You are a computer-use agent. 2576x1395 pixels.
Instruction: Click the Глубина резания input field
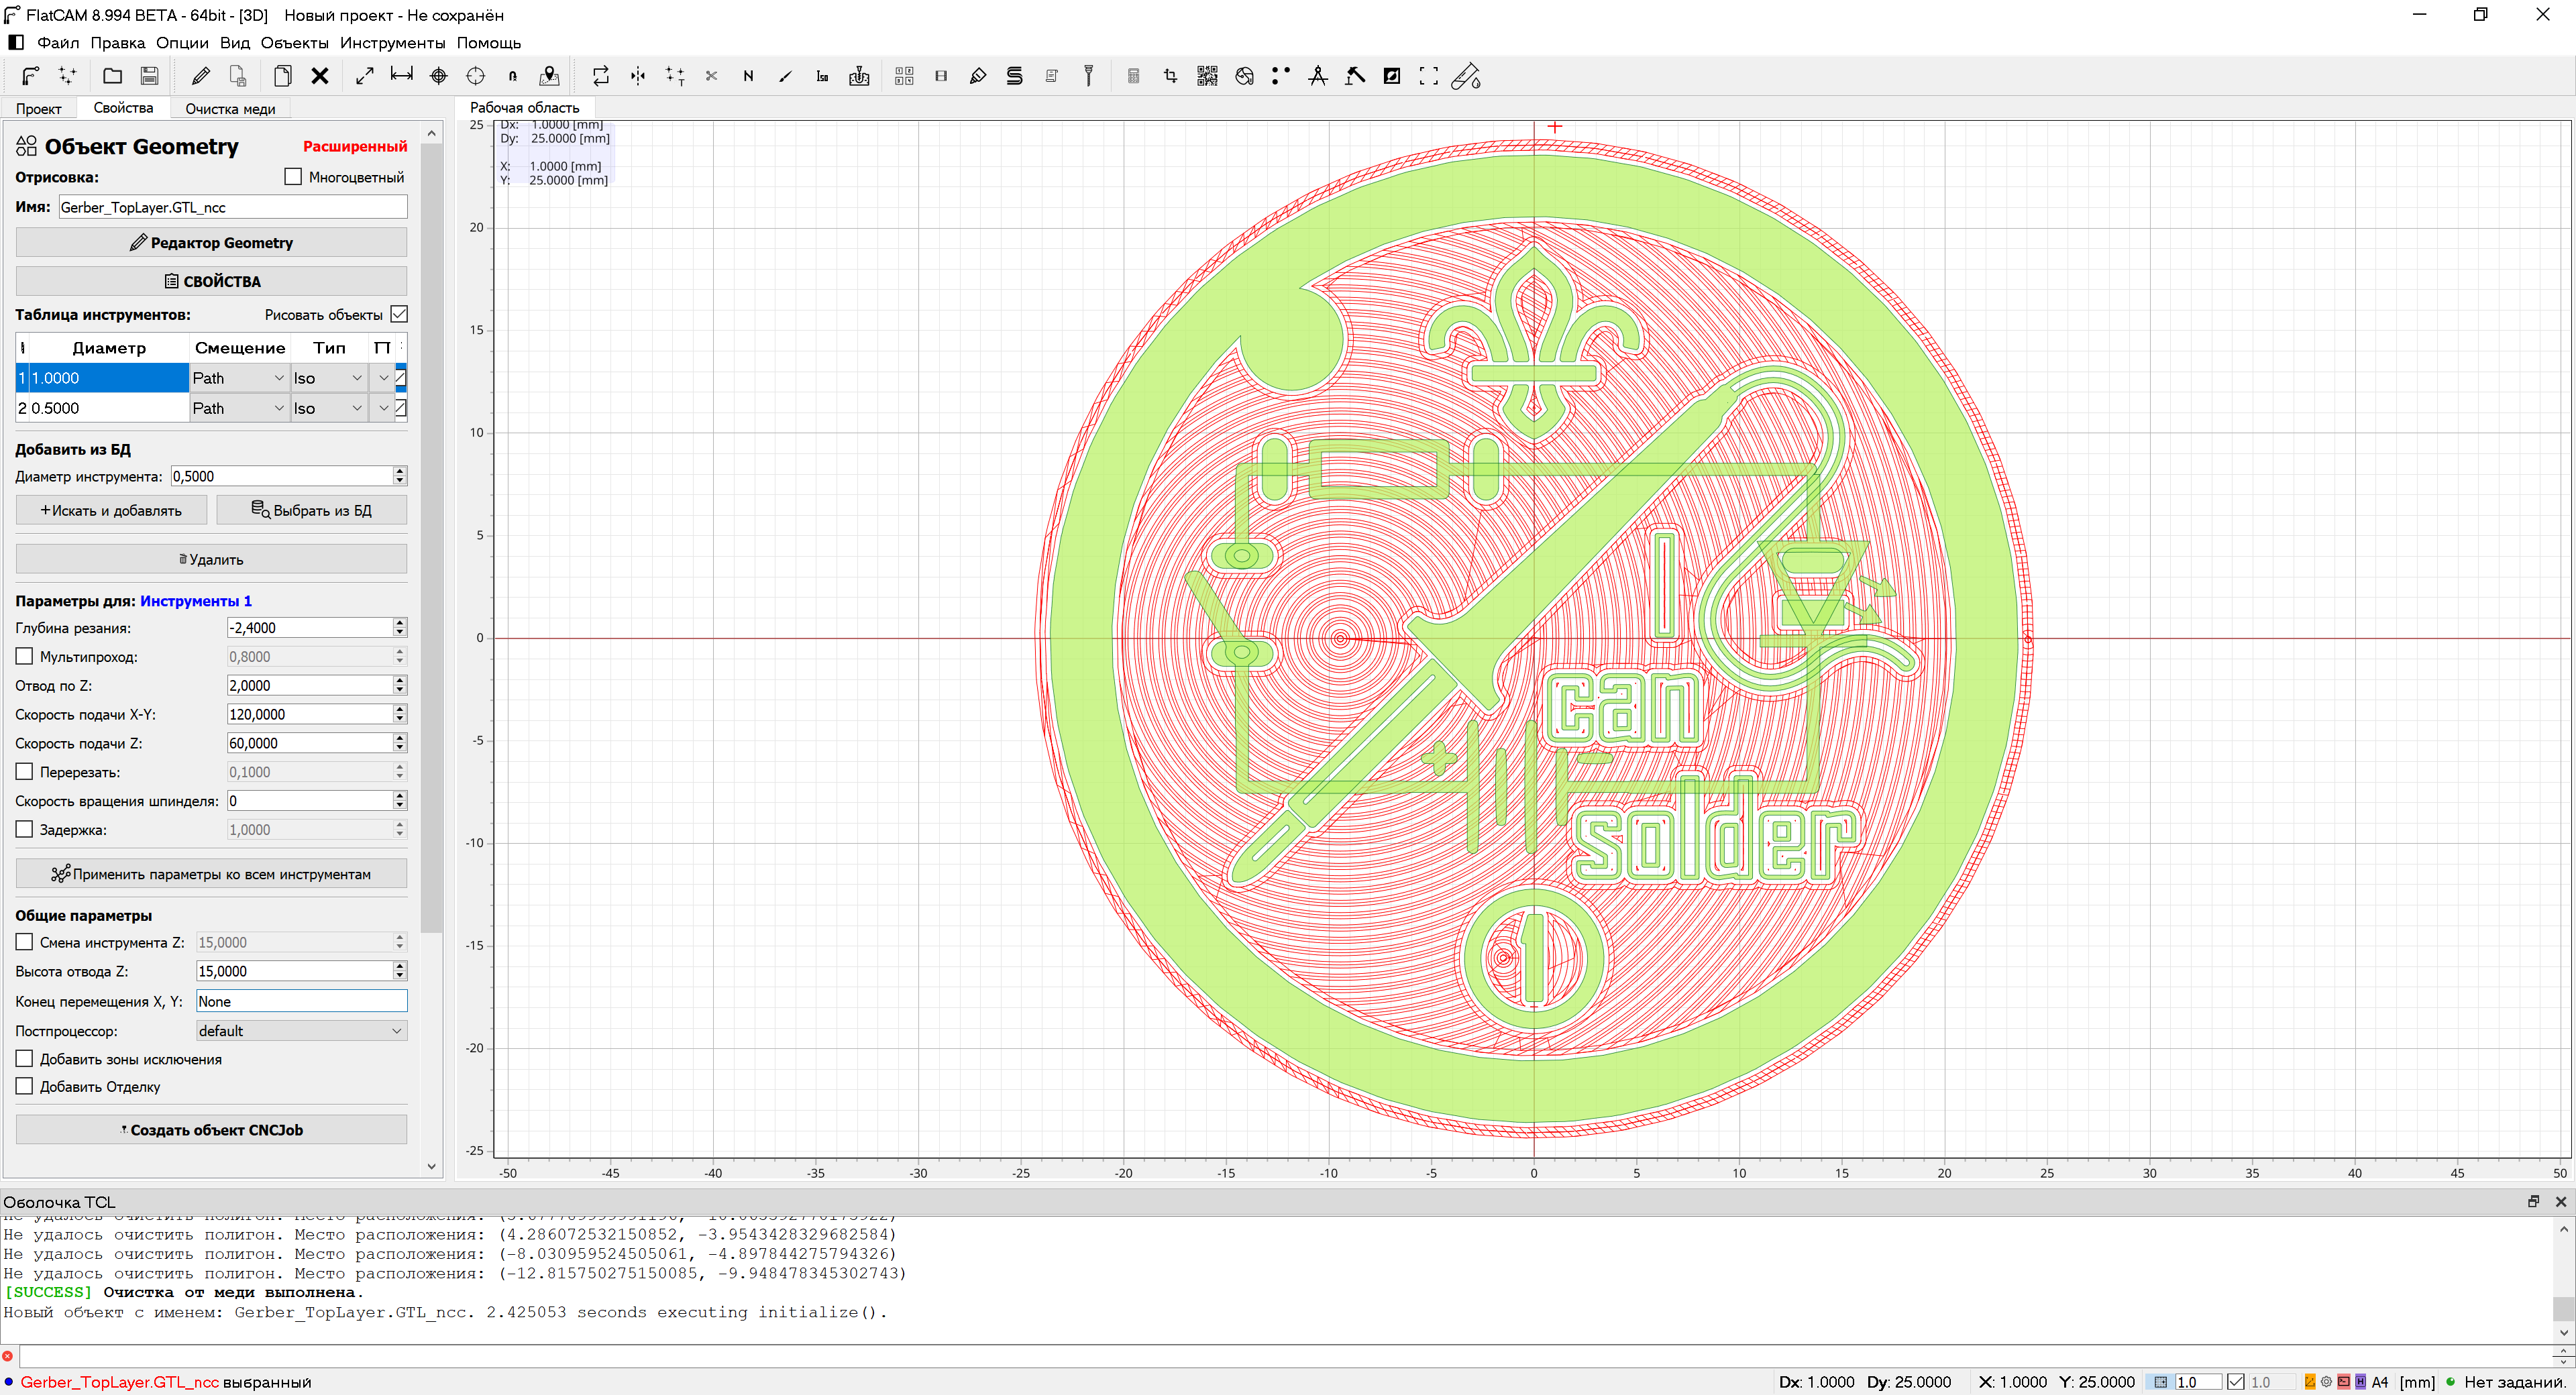(x=309, y=628)
